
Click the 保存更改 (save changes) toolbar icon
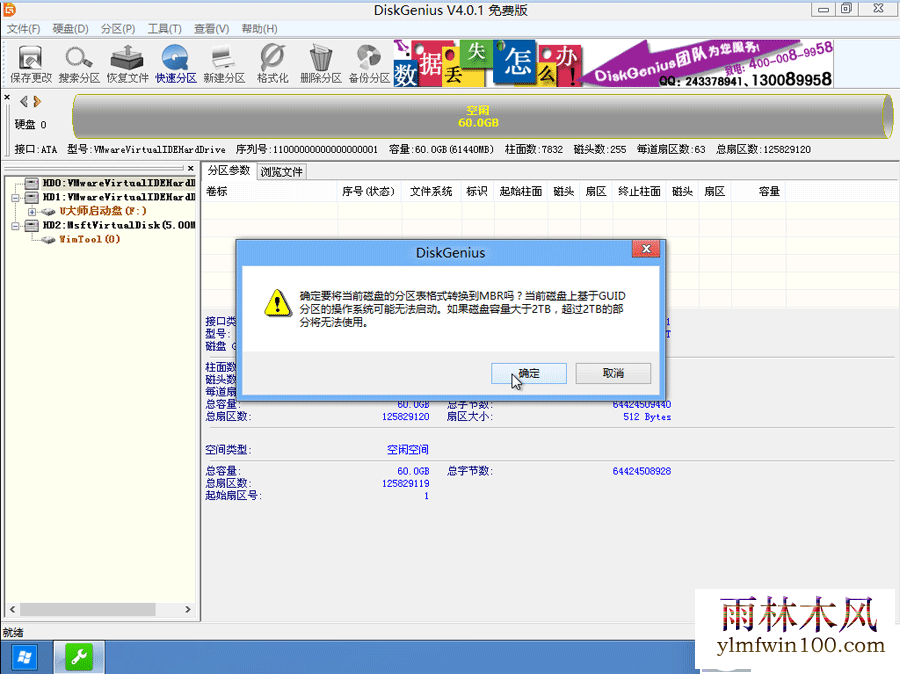coord(31,64)
